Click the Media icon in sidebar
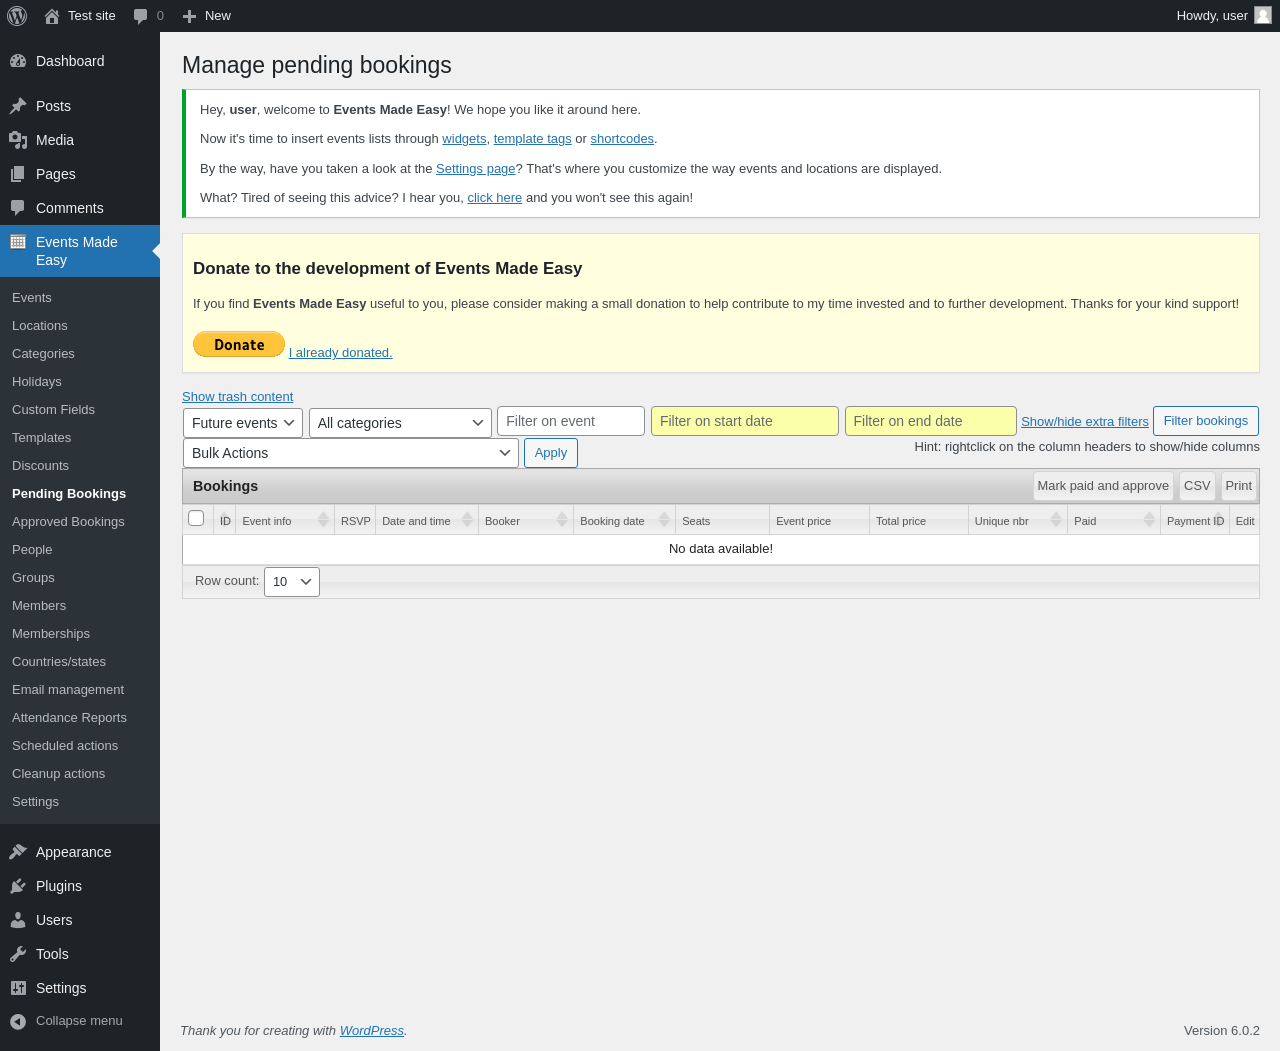Image resolution: width=1280 pixels, height=1051 pixels. (x=18, y=140)
